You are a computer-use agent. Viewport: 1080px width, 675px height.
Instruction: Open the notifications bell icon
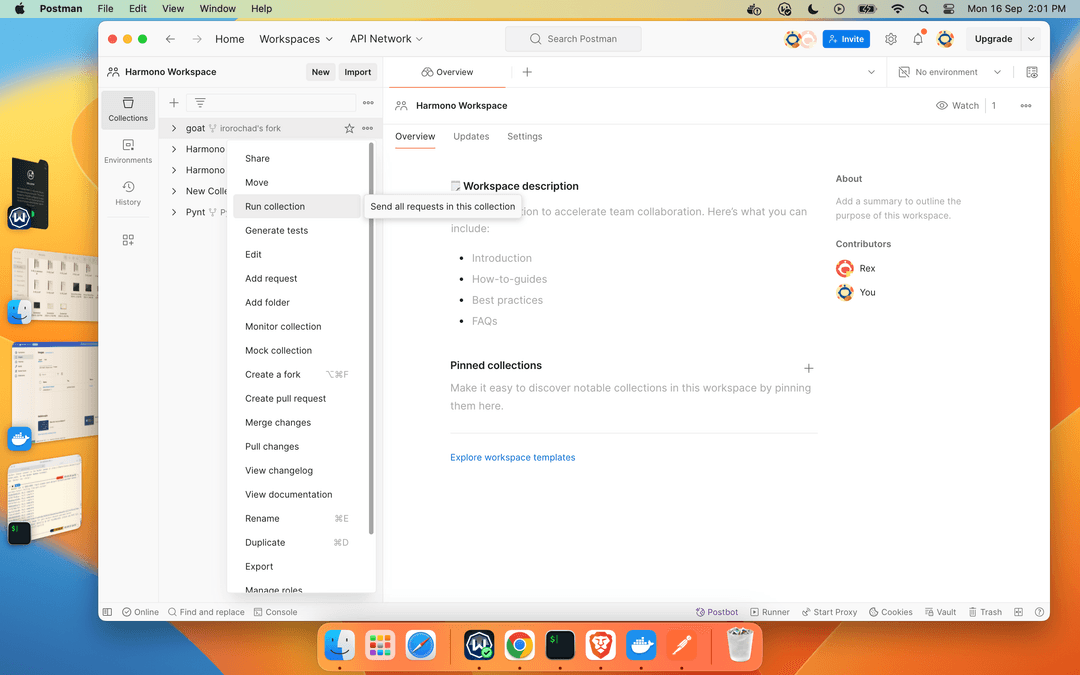[918, 39]
